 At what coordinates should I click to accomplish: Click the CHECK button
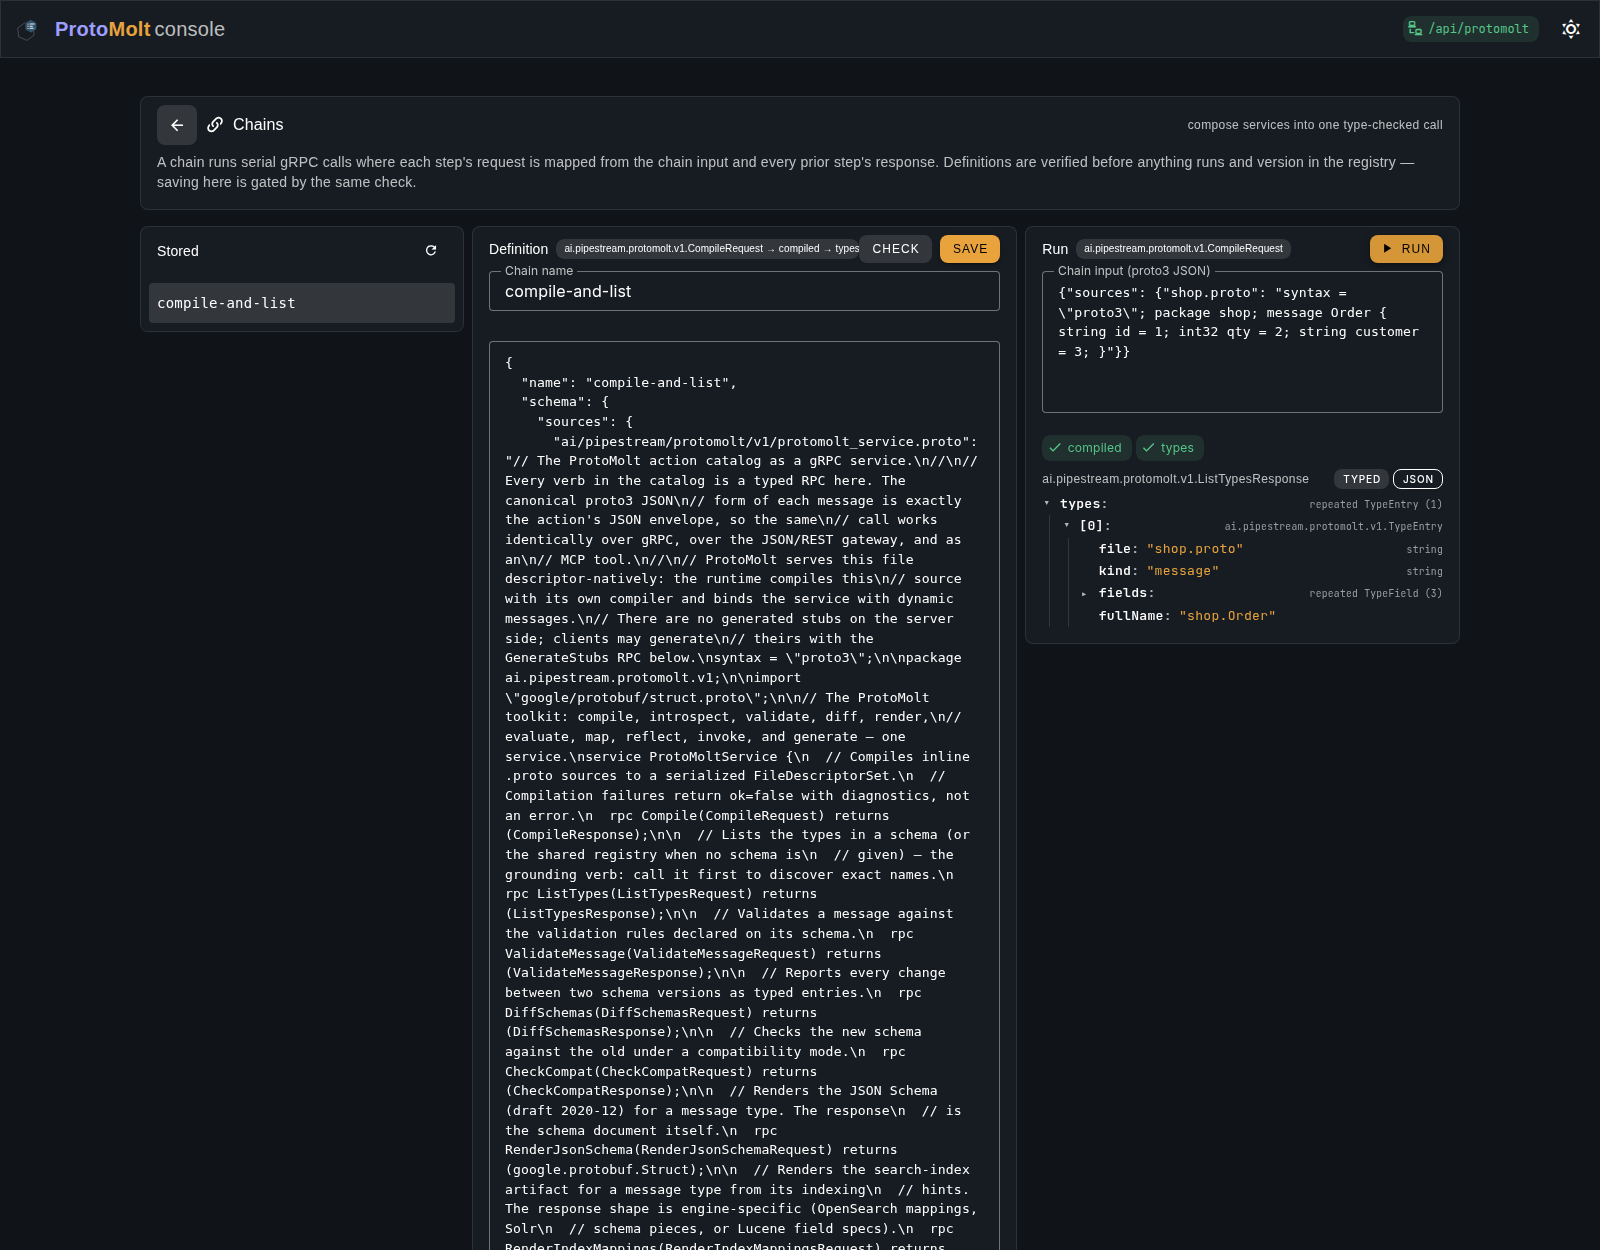click(895, 249)
